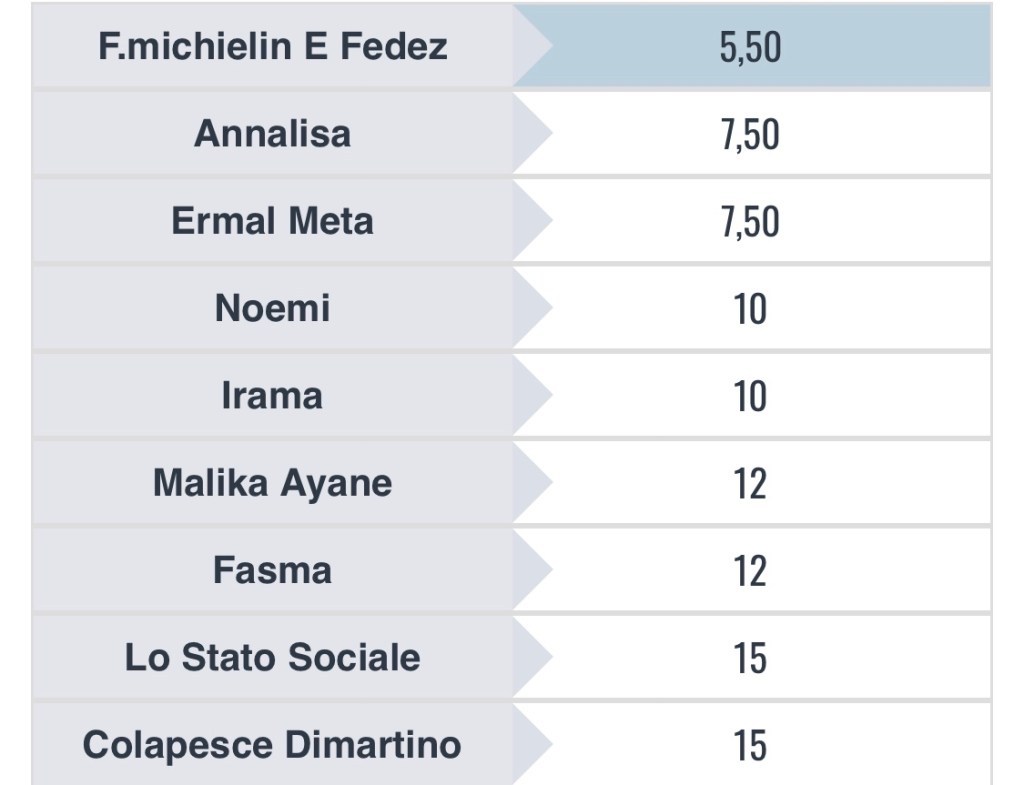Viewport: 1024px width, 785px height.
Task: Pick the 7,50 odds for Annalisa
Action: pos(750,134)
